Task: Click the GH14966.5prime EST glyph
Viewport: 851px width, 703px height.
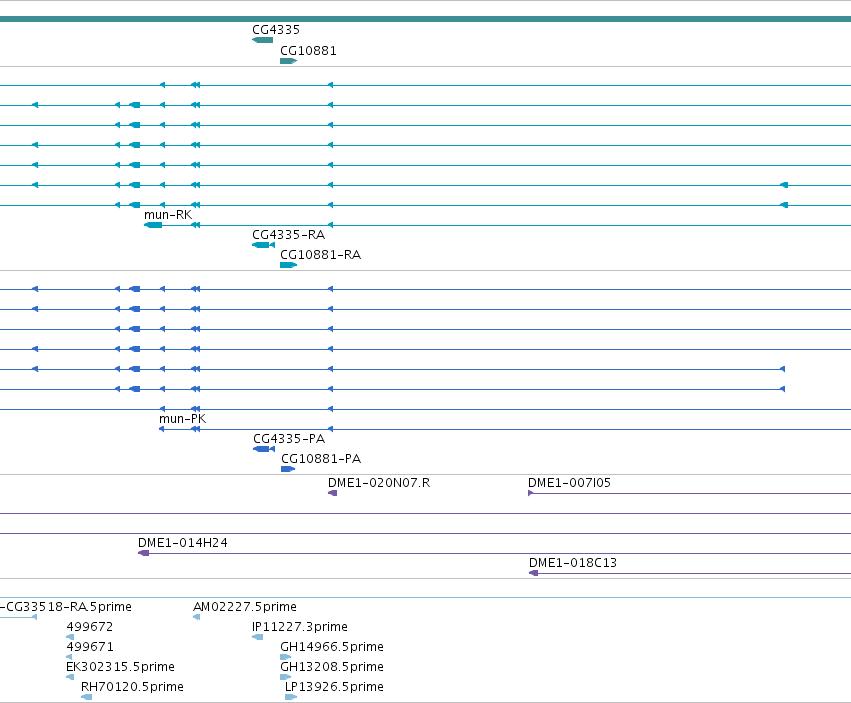Action: tap(285, 657)
